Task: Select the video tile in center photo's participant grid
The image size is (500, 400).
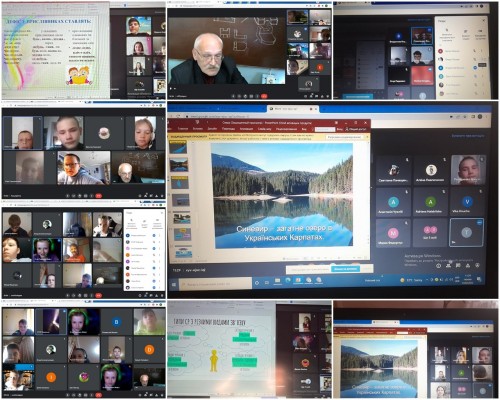Action: [468, 170]
